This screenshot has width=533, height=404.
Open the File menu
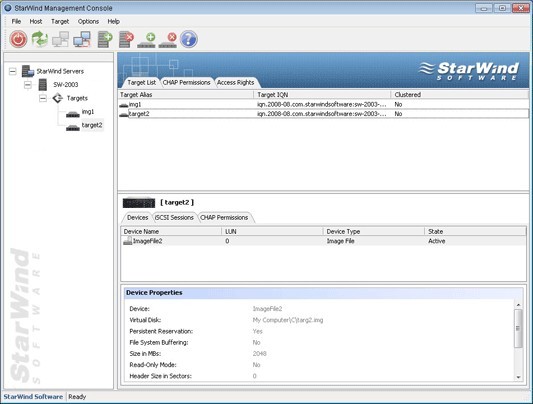(x=16, y=21)
